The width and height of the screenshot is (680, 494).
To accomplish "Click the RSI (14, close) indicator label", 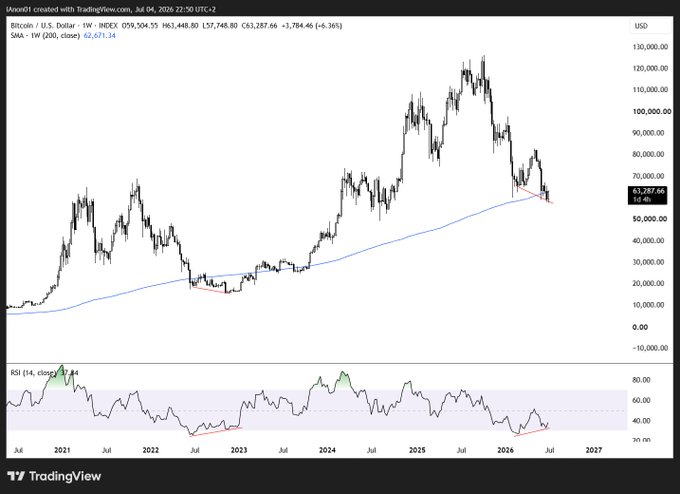I will (33, 373).
